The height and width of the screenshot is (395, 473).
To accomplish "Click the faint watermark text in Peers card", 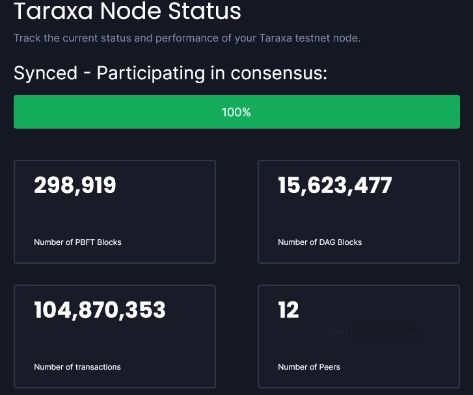I will point(387,332).
